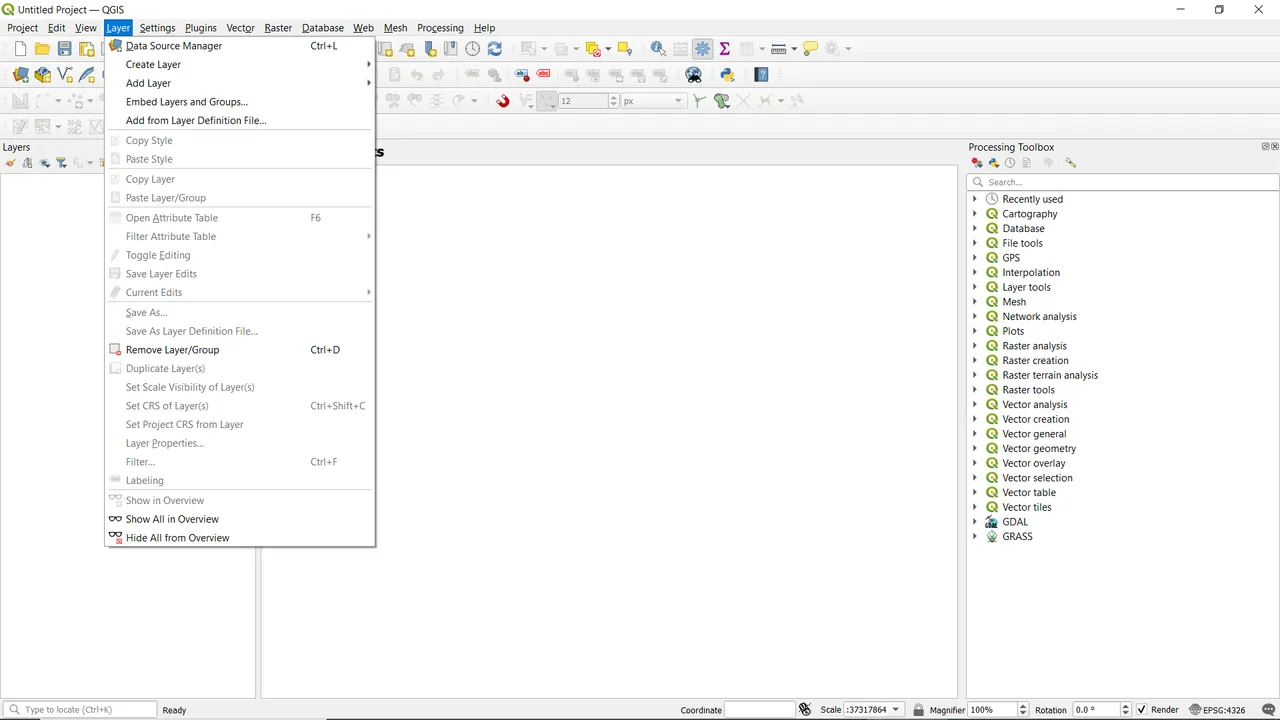Select the Identify Features tool
This screenshot has height=720, width=1280.
point(658,49)
